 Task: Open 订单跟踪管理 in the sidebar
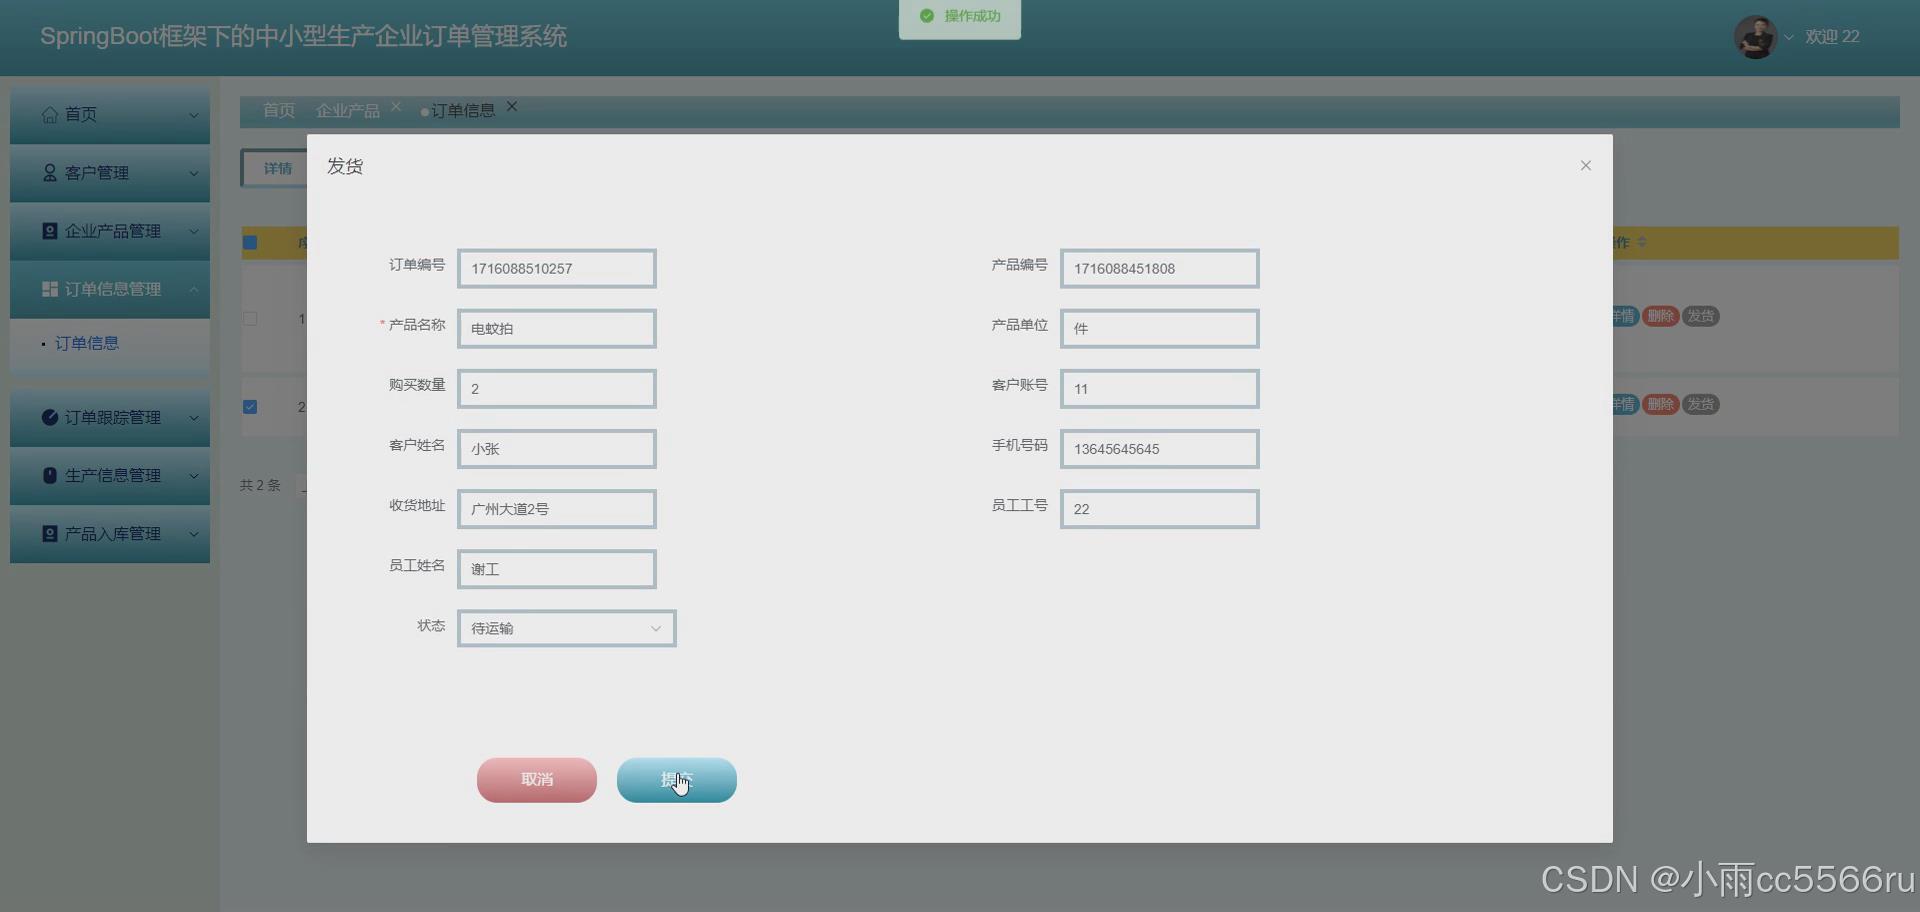[110, 417]
